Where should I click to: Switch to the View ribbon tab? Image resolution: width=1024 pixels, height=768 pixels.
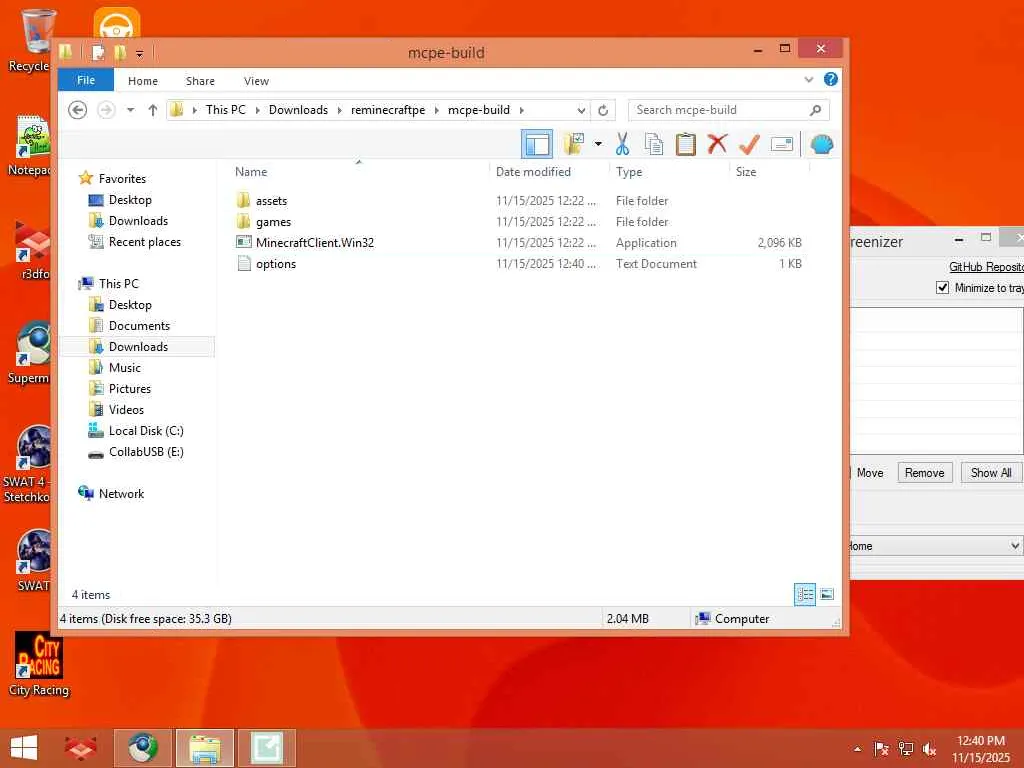tap(256, 81)
